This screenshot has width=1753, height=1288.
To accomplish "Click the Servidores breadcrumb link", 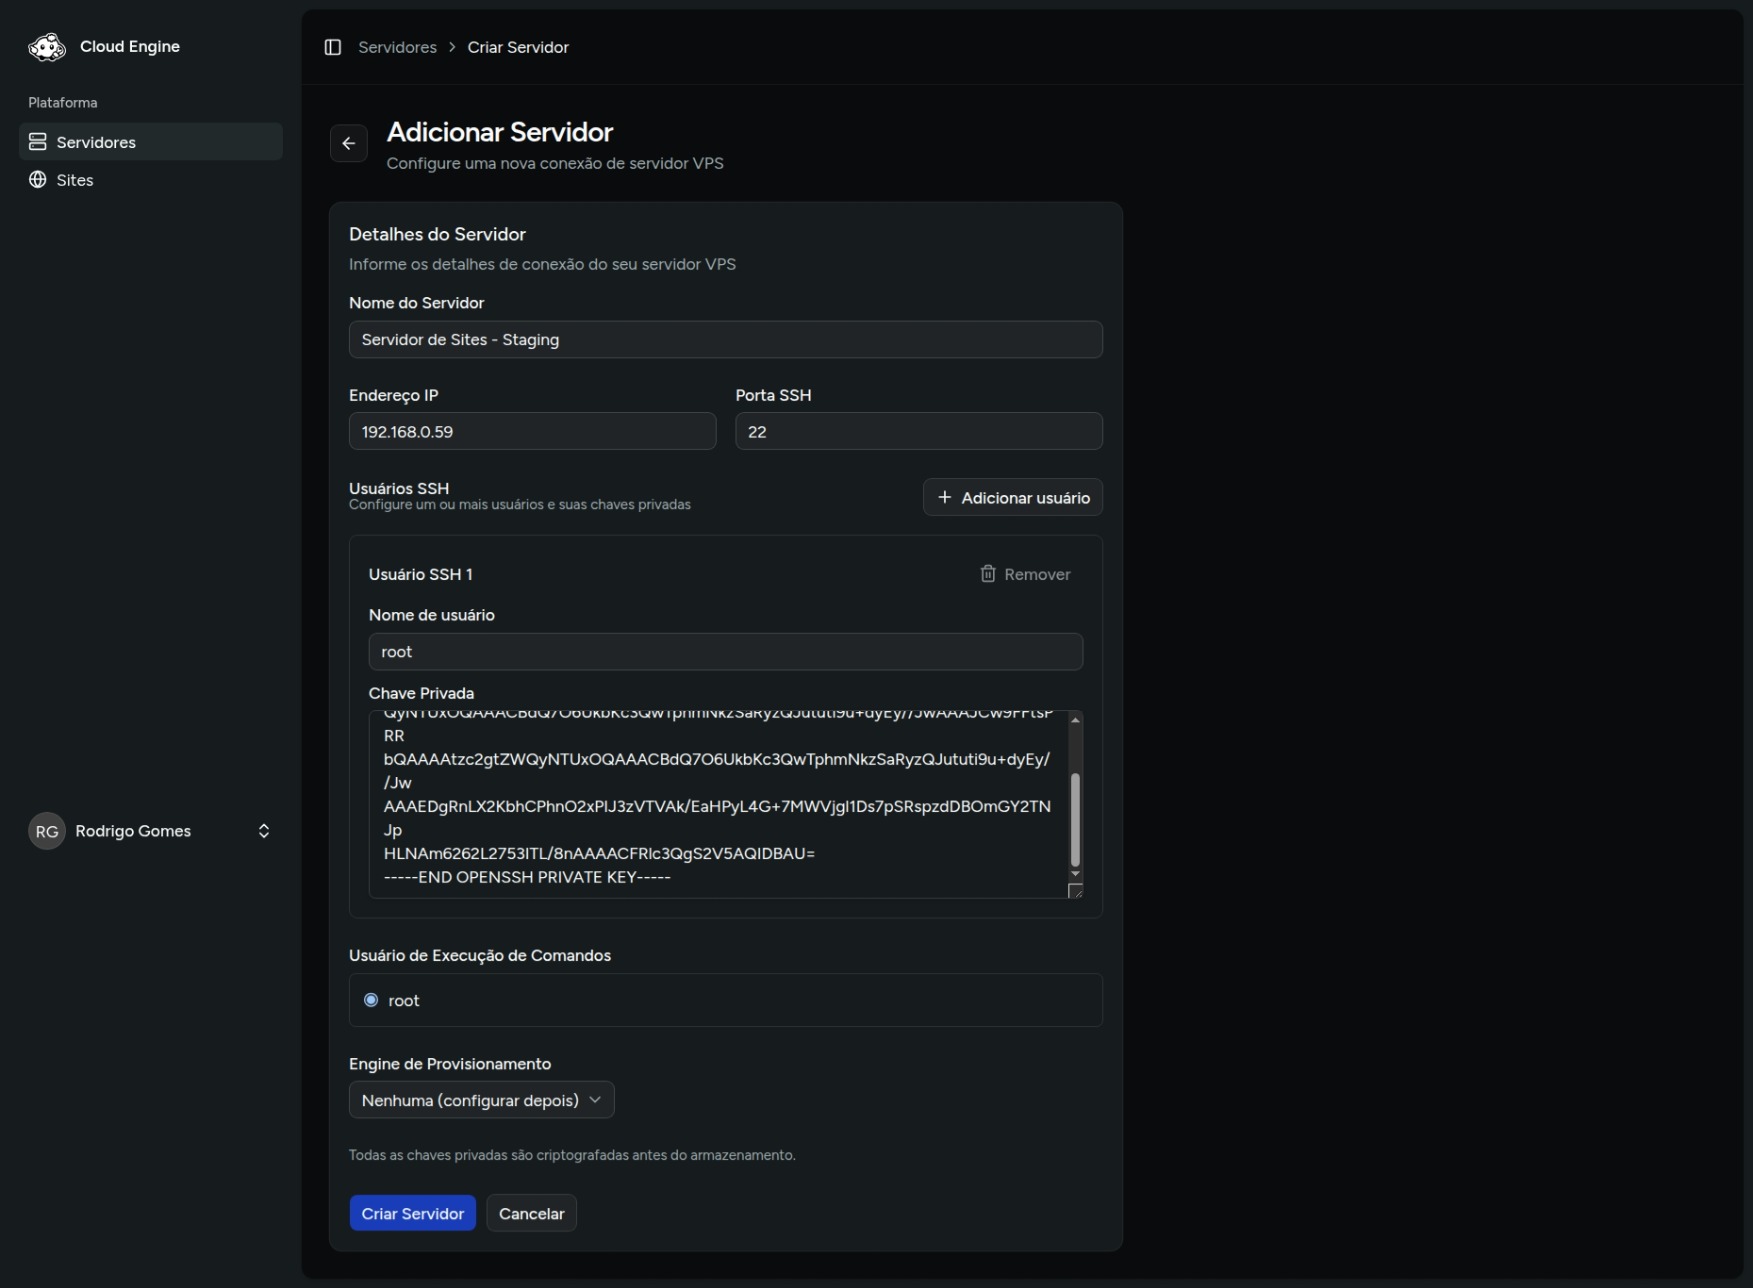I will point(397,47).
